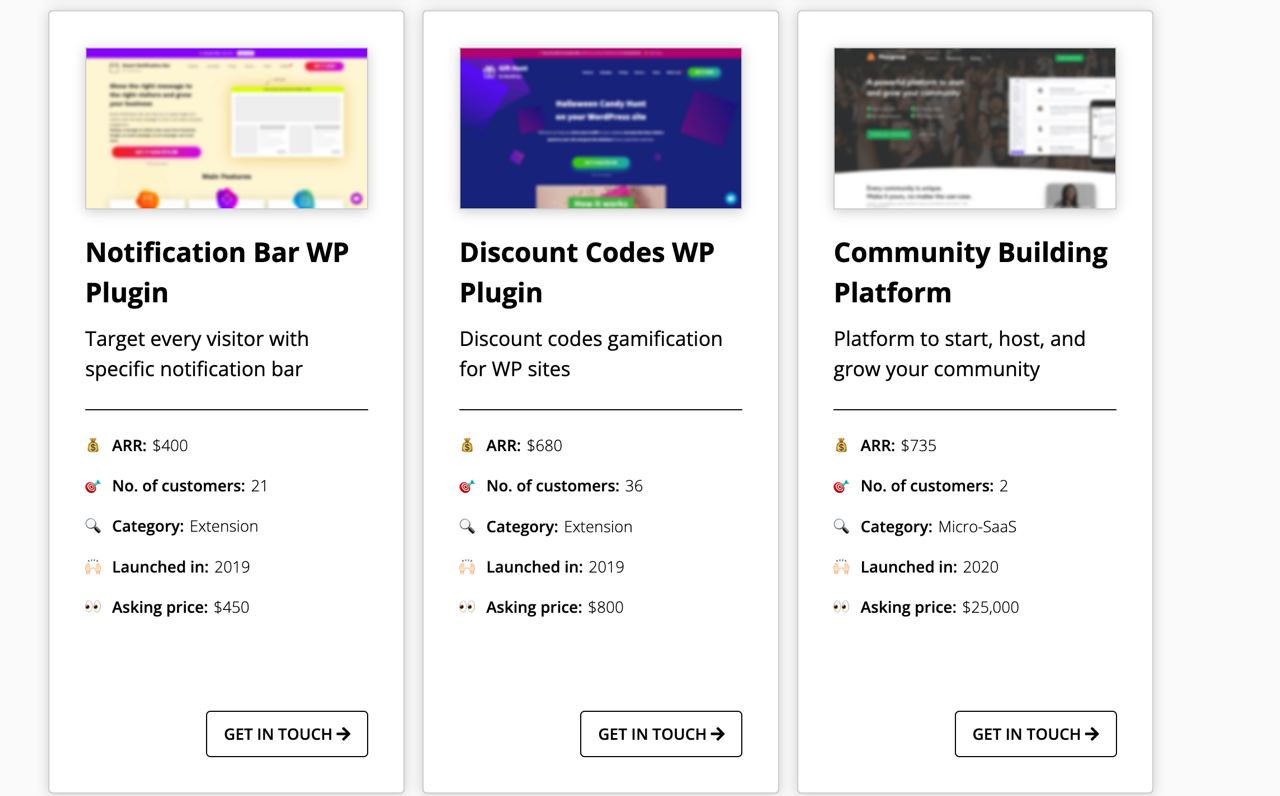Screen dimensions: 1280x796
Task: Click target icon beside 21 customers
Action: click(x=93, y=486)
